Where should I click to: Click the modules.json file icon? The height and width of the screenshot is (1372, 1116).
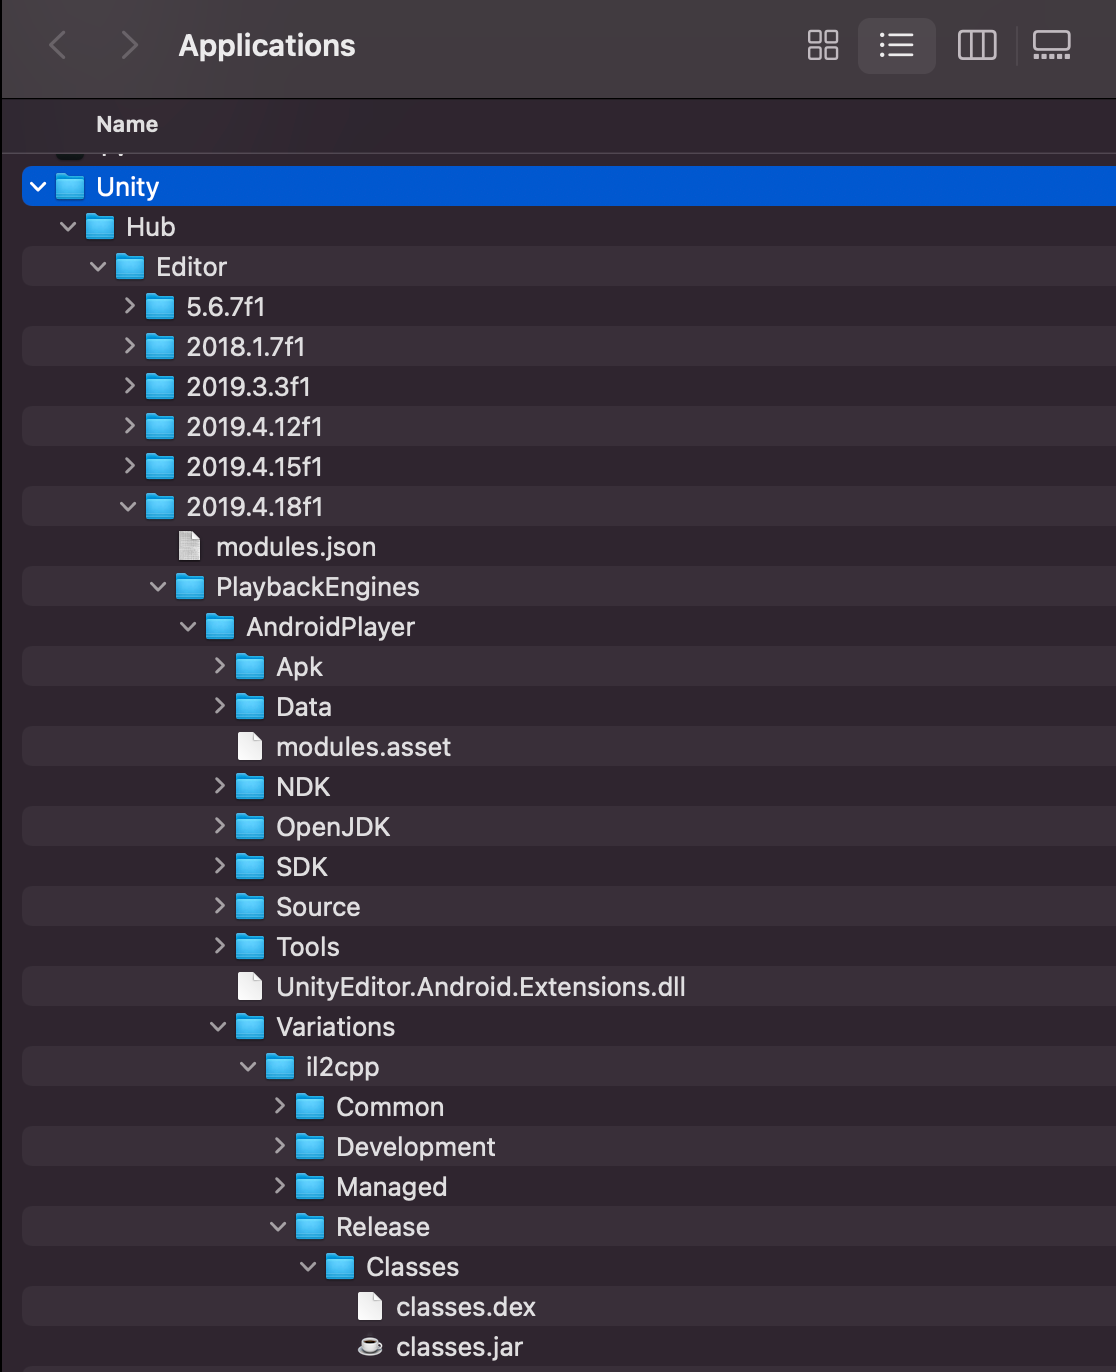pos(189,546)
